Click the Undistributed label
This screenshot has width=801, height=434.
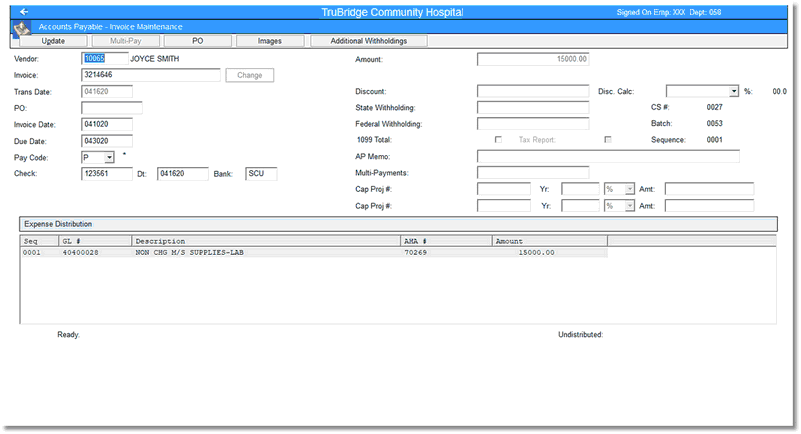point(581,335)
